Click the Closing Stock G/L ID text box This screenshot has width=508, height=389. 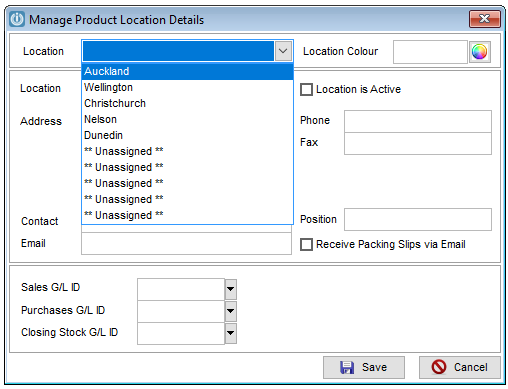point(181,333)
